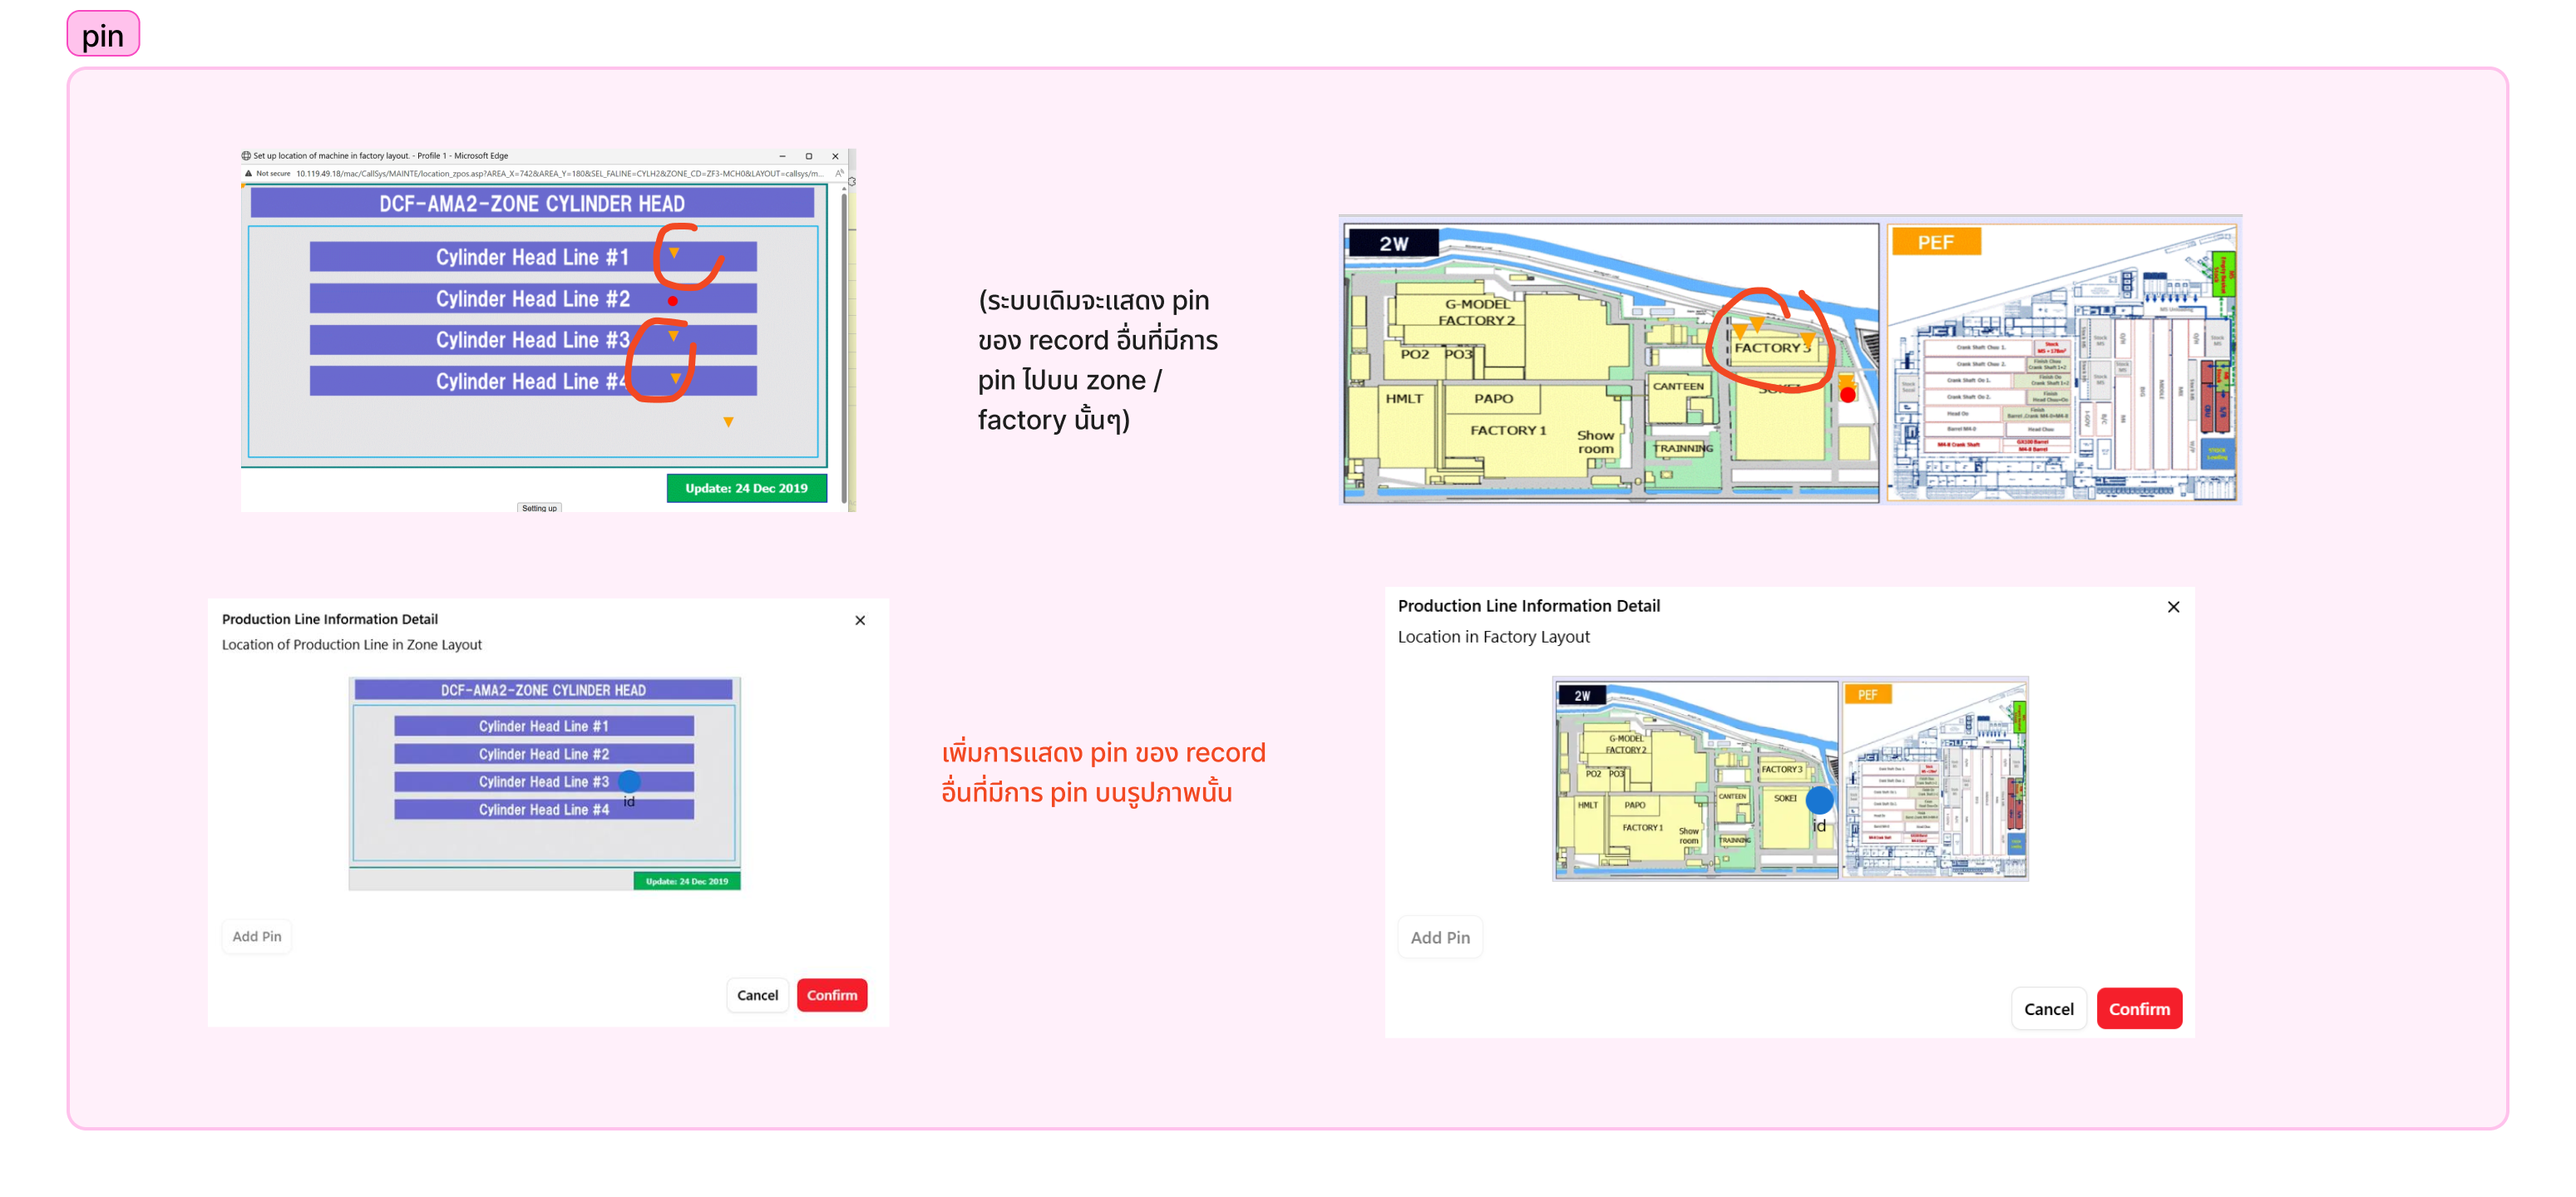Screen dimensions: 2576x1197
Task: Click red dot marker on 2W factory map
Action: (x=1848, y=395)
